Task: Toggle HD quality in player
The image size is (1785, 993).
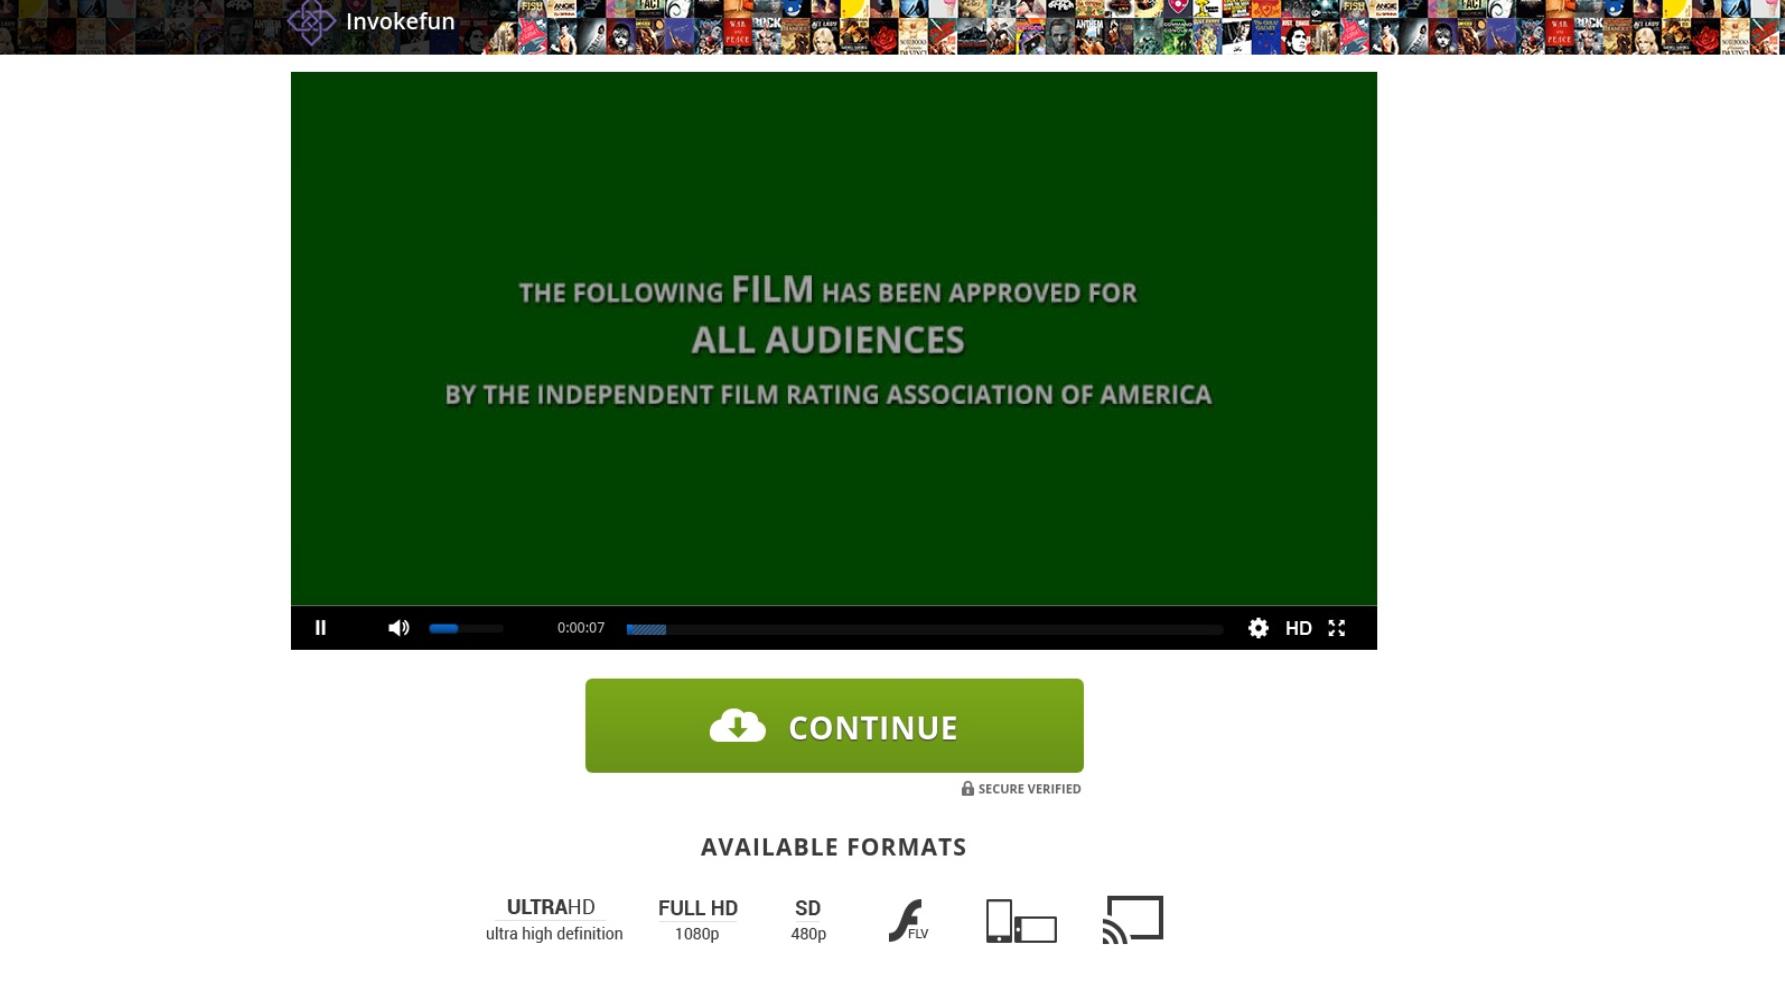Action: tap(1298, 628)
